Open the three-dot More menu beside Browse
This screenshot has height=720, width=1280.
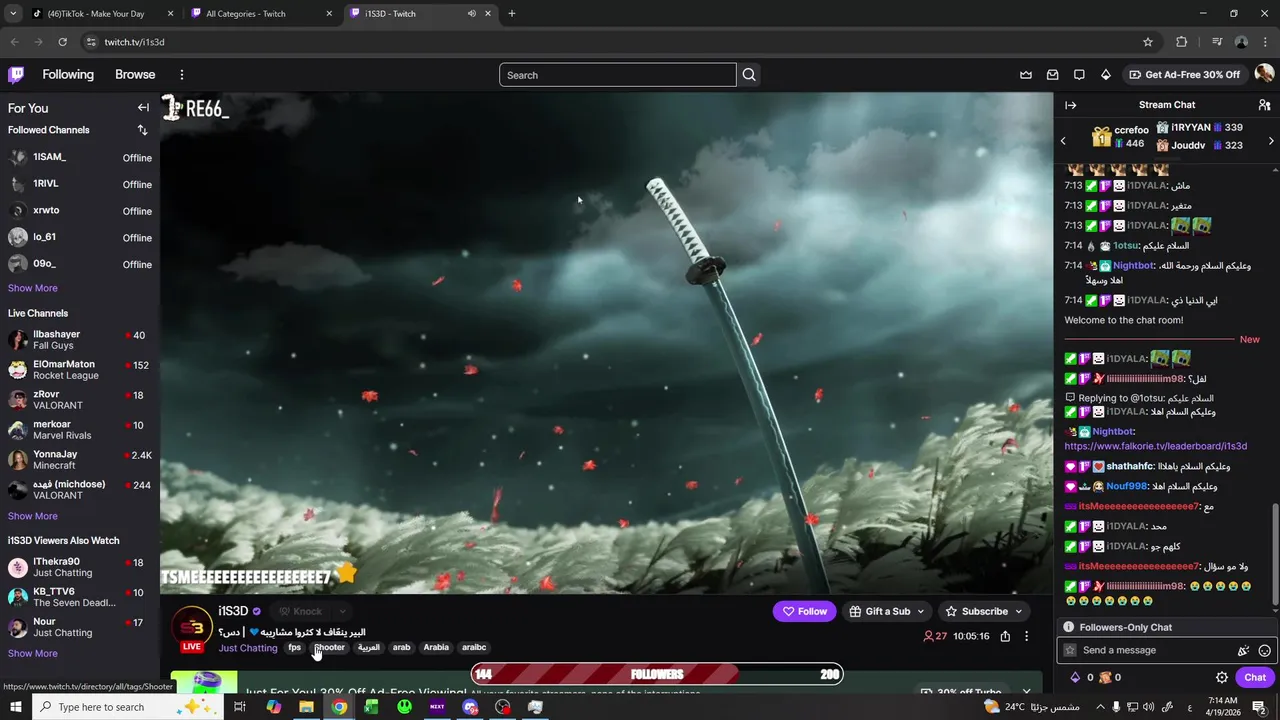(x=182, y=75)
